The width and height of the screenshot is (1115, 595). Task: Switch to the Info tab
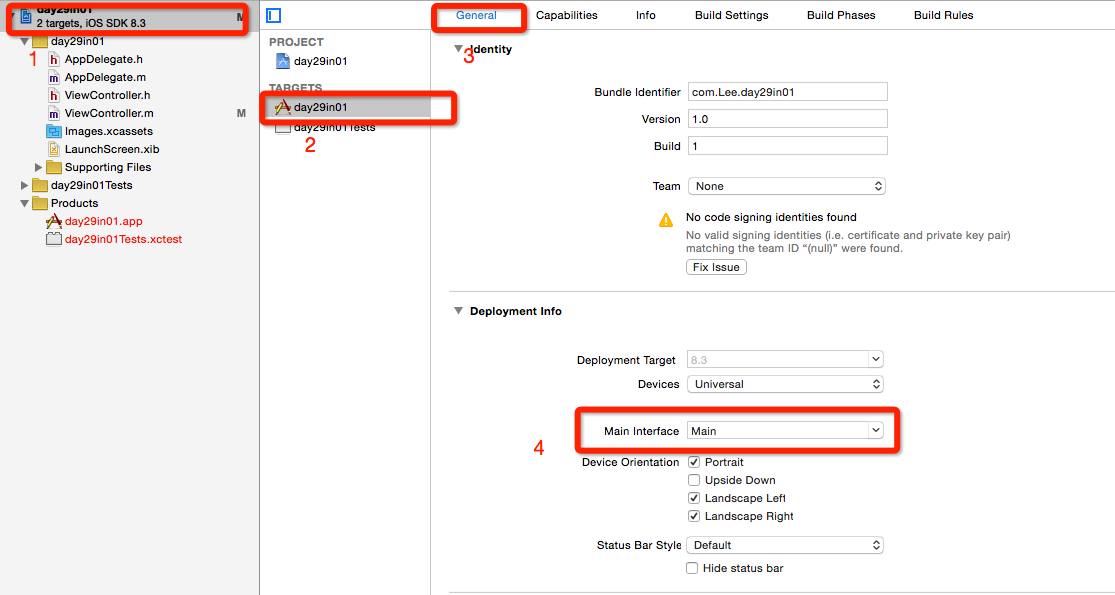646,16
